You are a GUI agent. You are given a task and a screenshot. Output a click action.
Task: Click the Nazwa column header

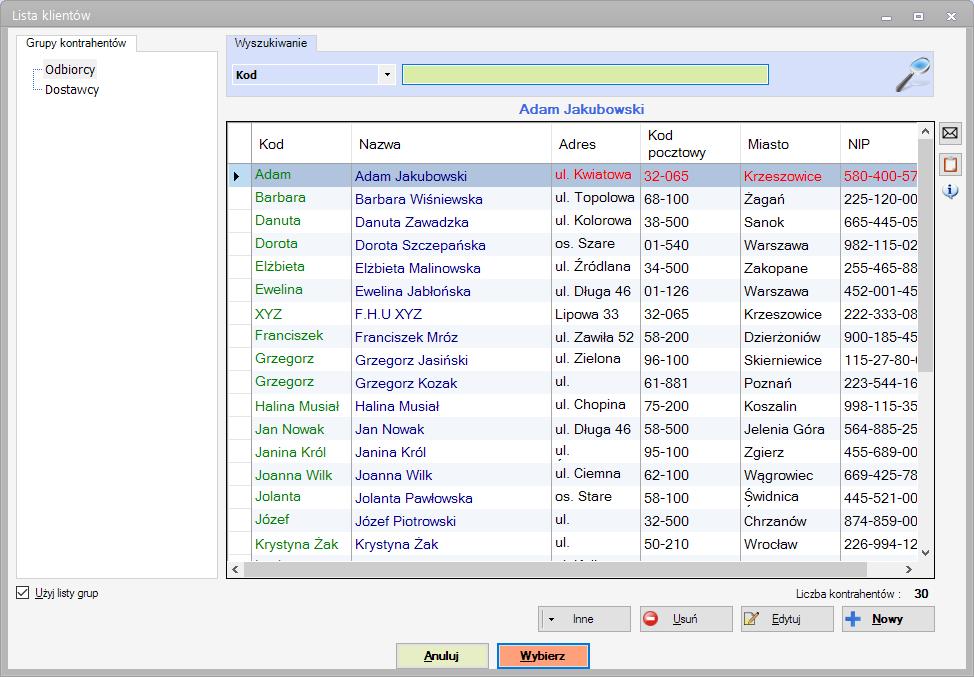(x=451, y=143)
